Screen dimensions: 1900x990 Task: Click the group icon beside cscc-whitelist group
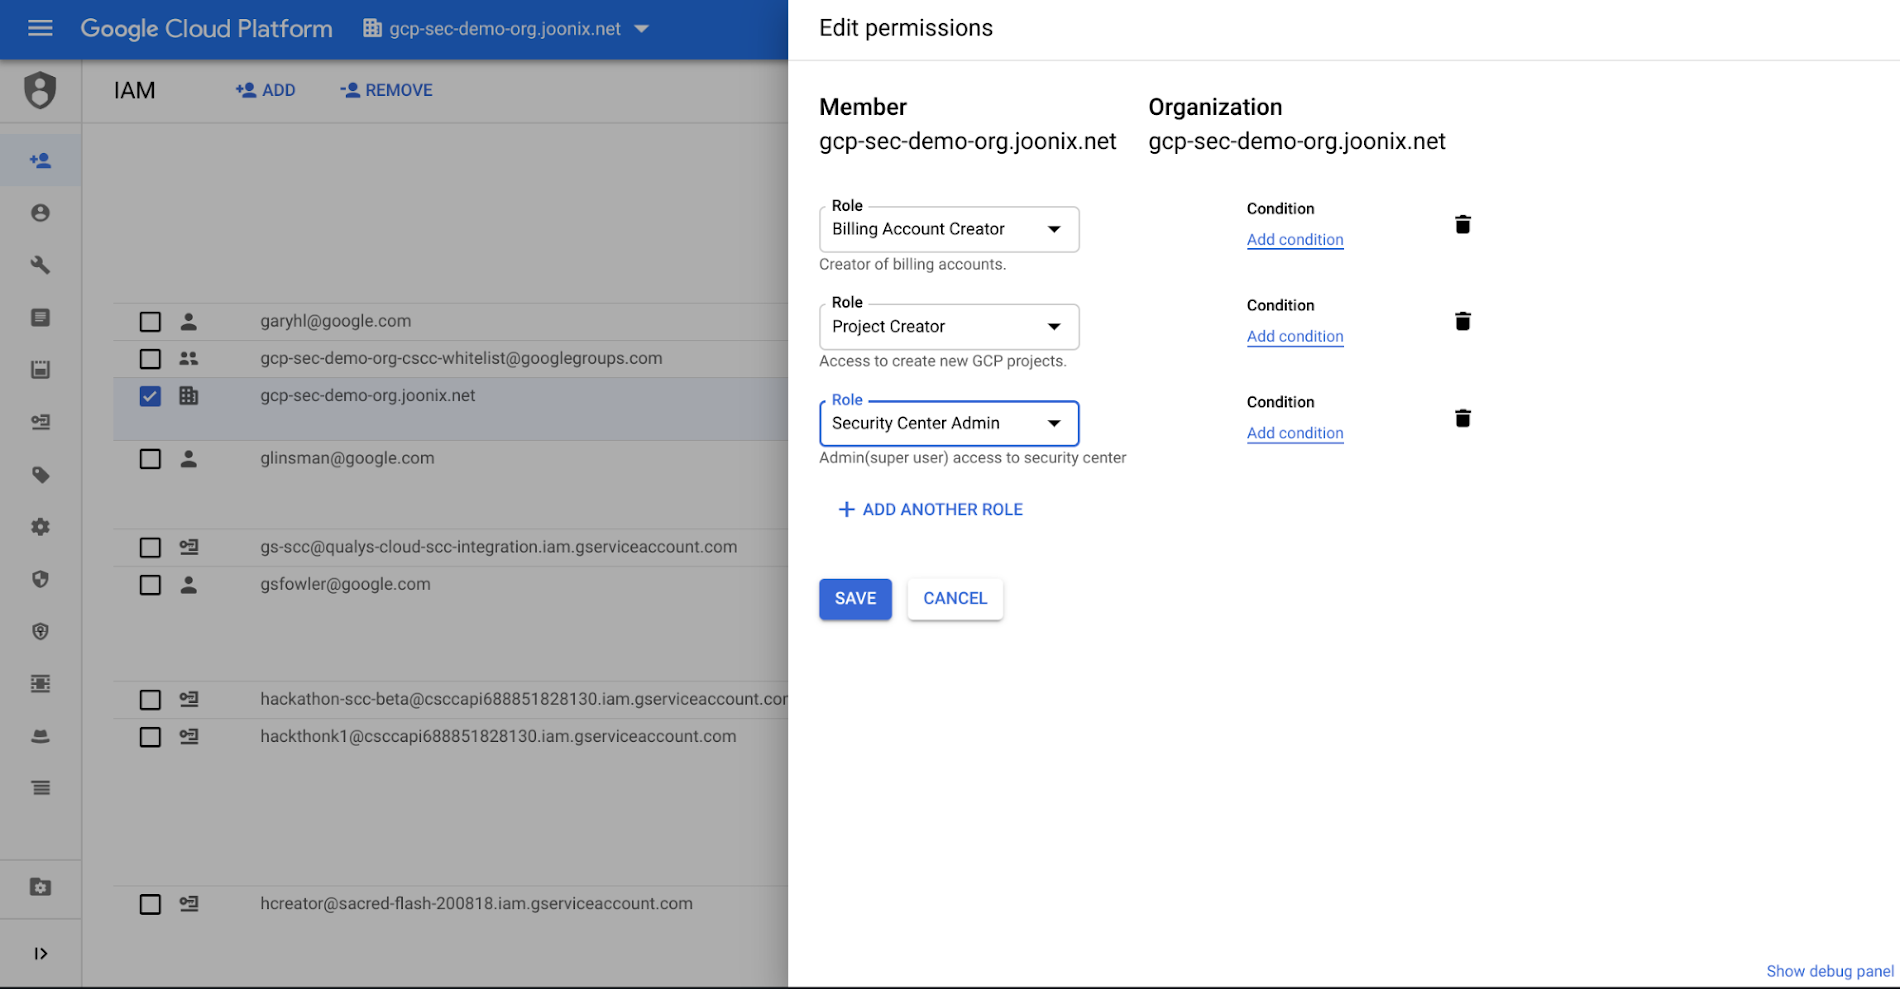(x=188, y=358)
